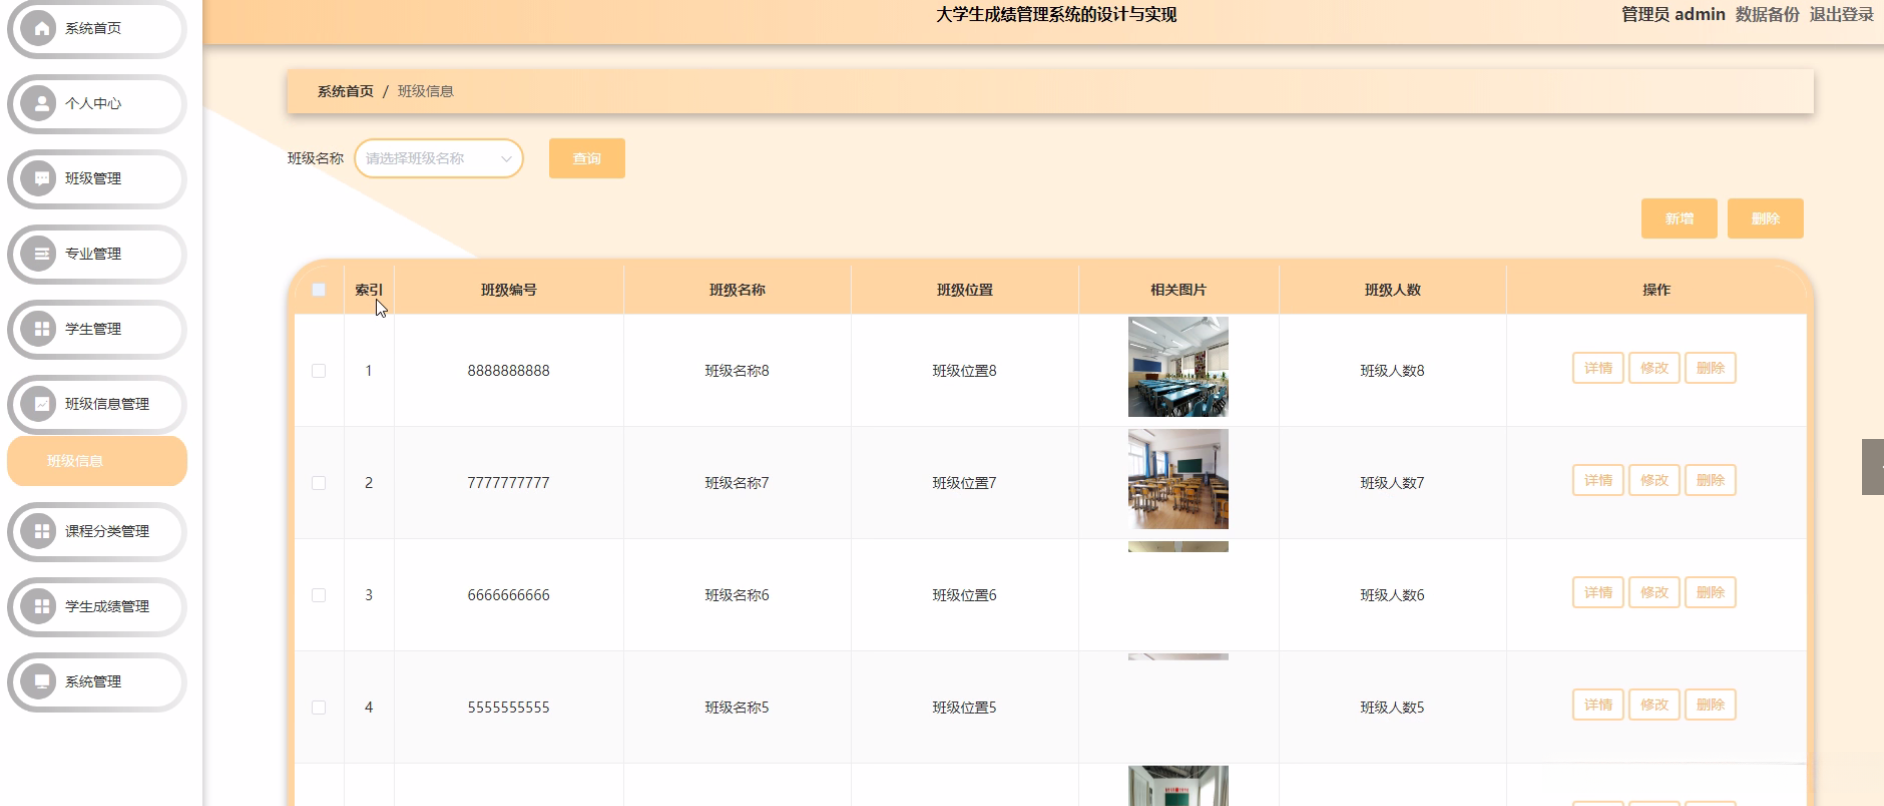The width and height of the screenshot is (1884, 806).
Task: Click 详情 for 班级名称5
Action: [x=1598, y=704]
